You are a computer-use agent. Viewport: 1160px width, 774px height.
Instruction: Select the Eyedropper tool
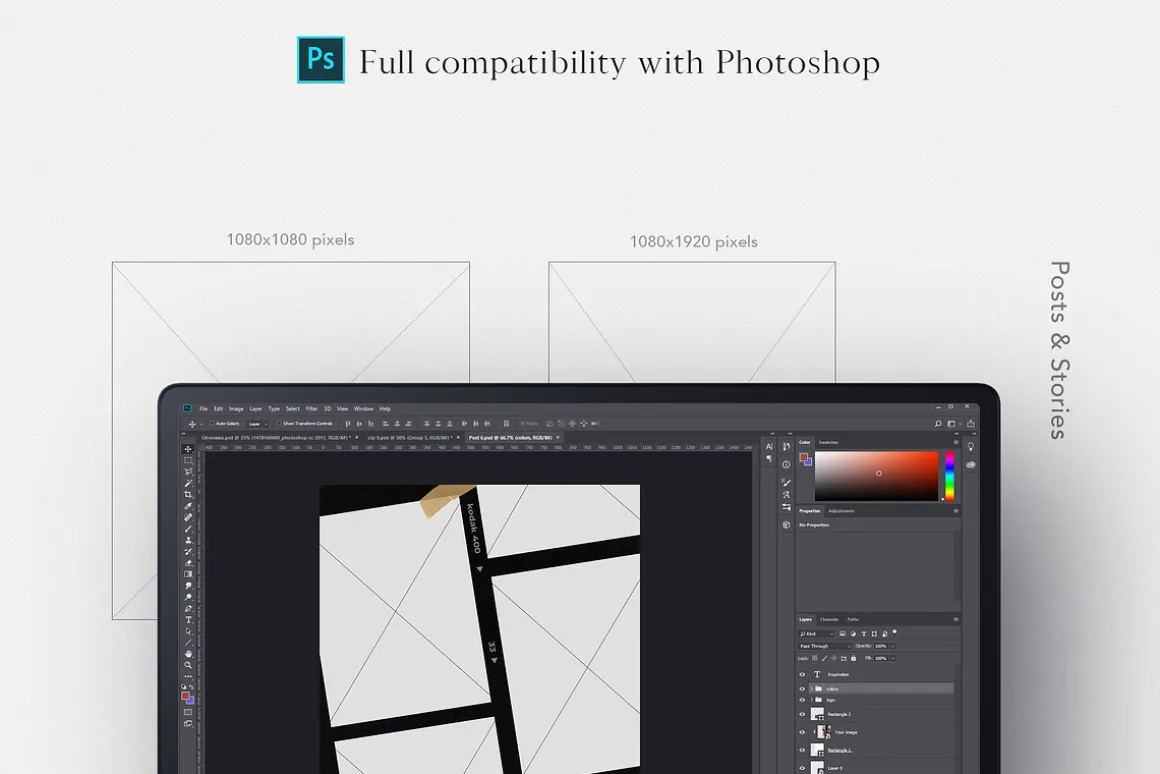point(188,506)
